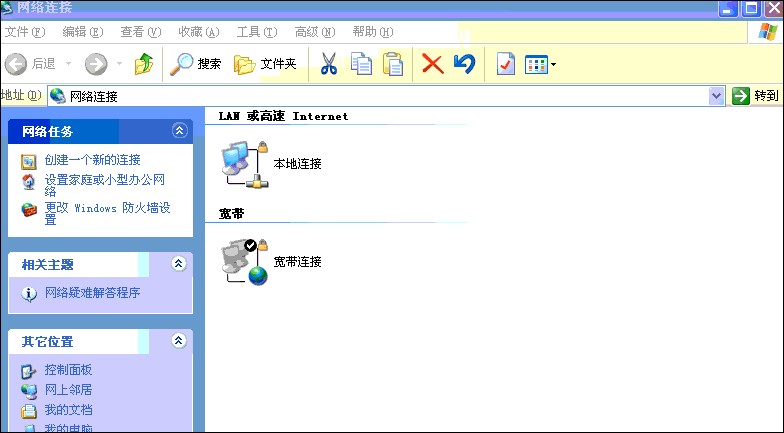Viewport: 784px width, 433px height.
Task: Collapse the 其它位置 panel
Action: click(179, 340)
